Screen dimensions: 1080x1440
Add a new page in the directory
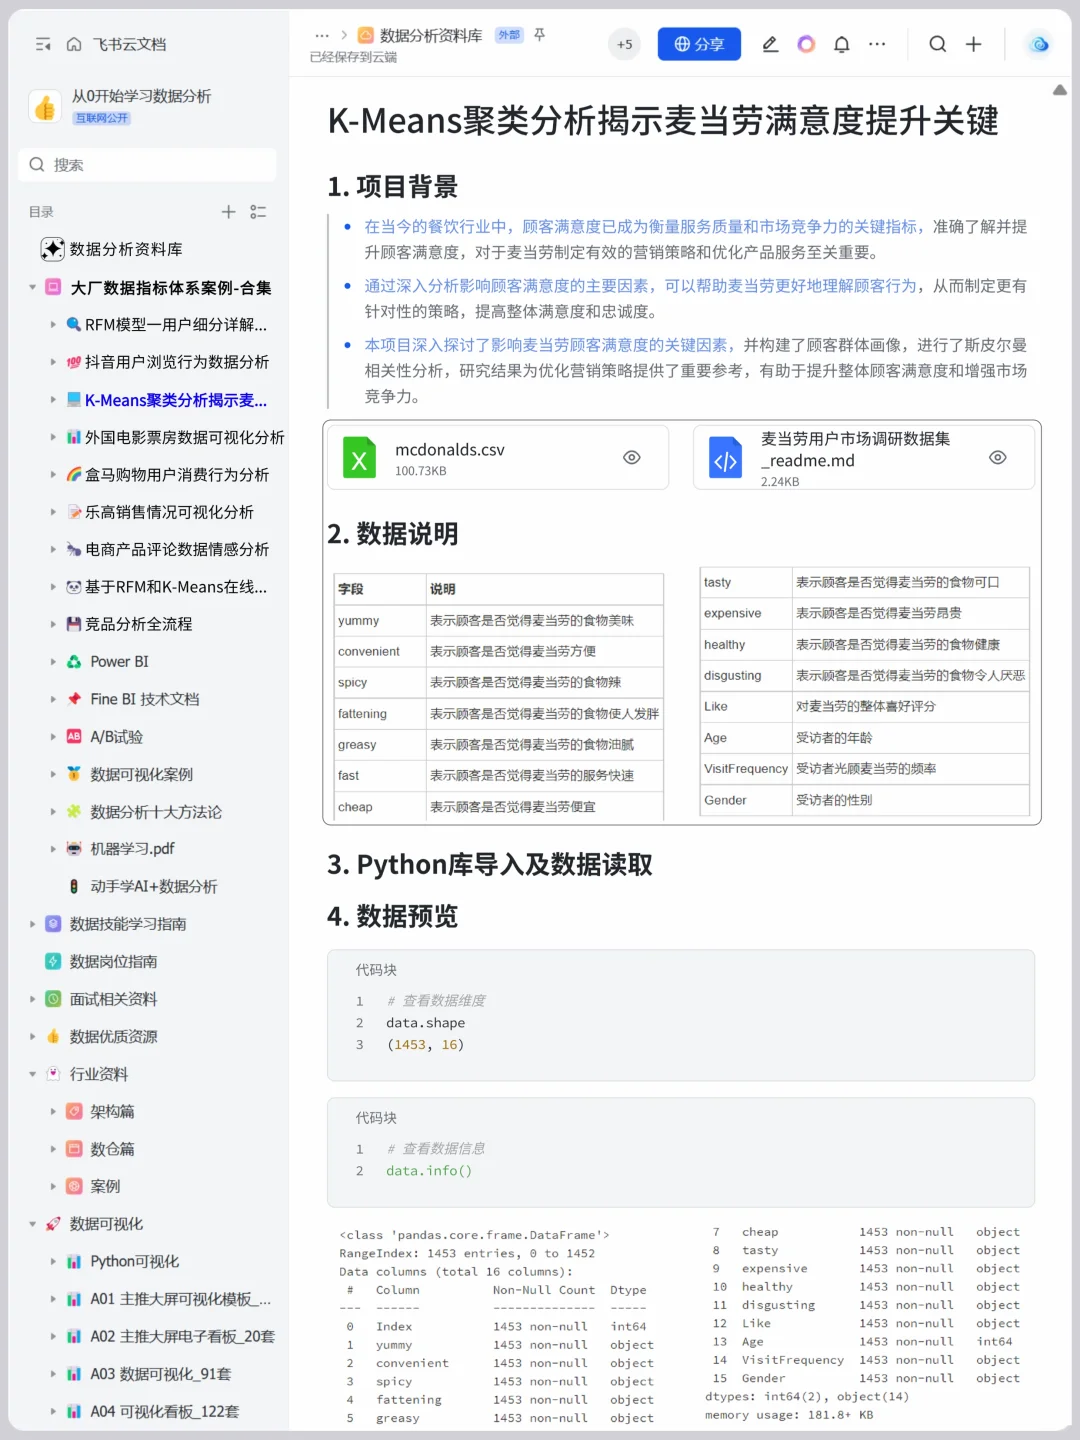[228, 212]
